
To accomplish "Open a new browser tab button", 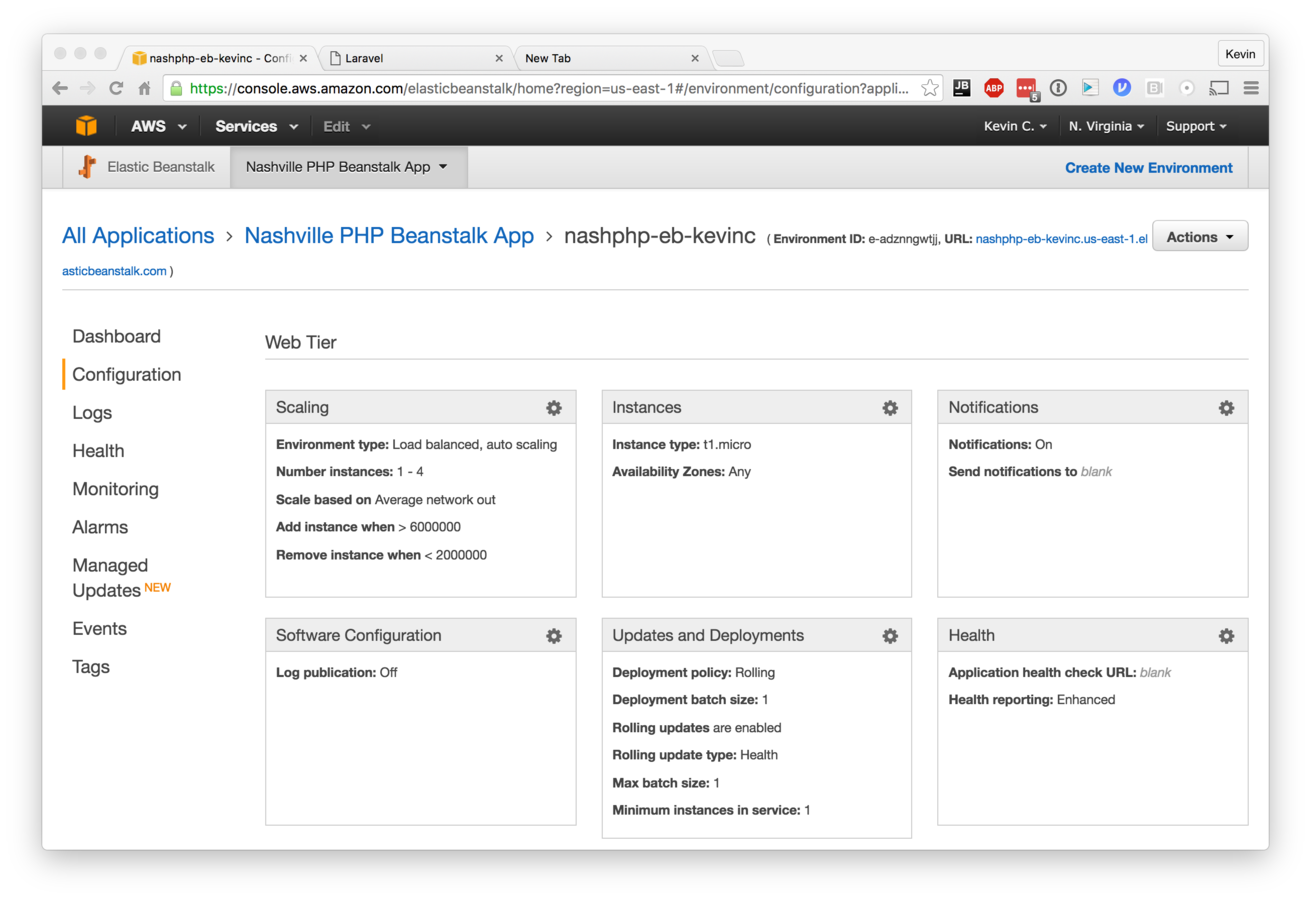I will coord(727,58).
